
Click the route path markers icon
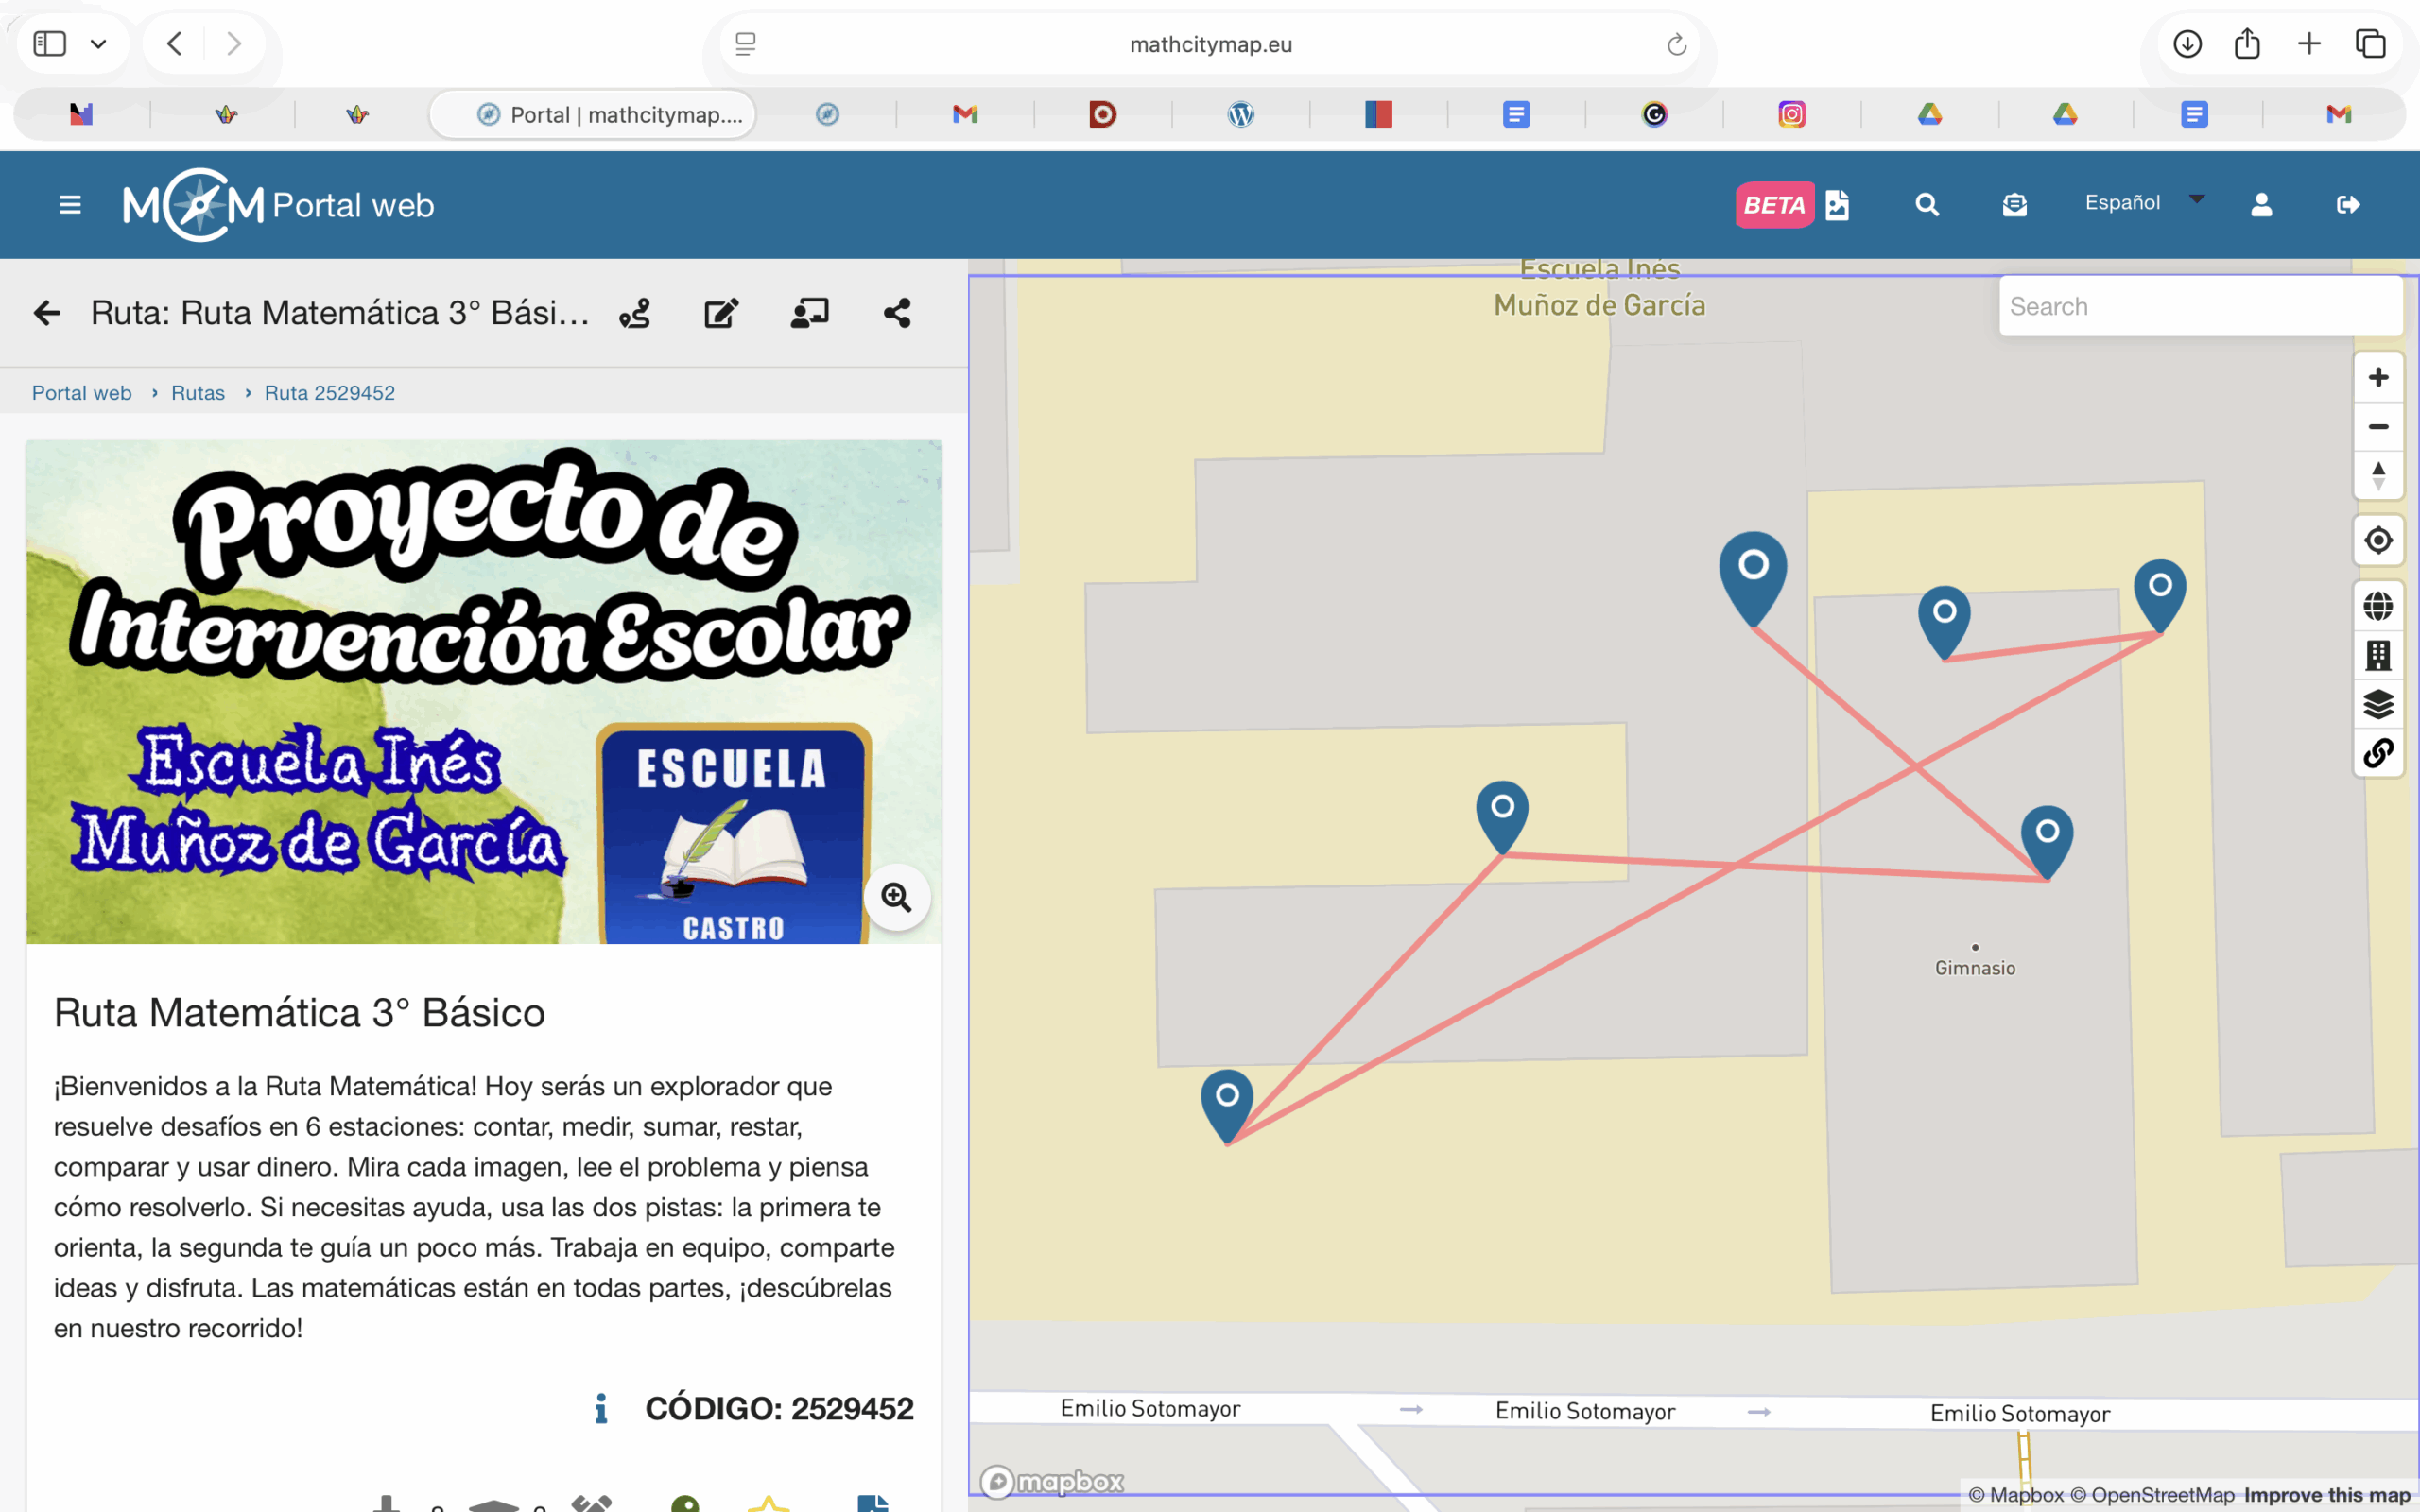(635, 313)
